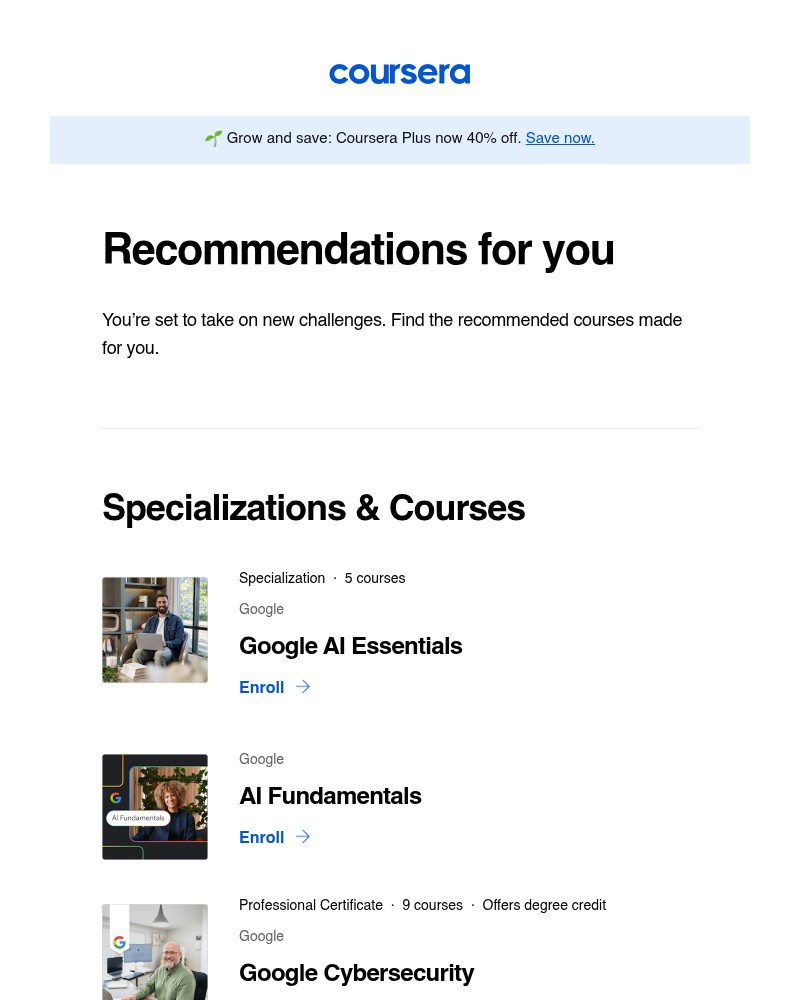
Task: Click the Coursera logo at the top
Action: (399, 73)
